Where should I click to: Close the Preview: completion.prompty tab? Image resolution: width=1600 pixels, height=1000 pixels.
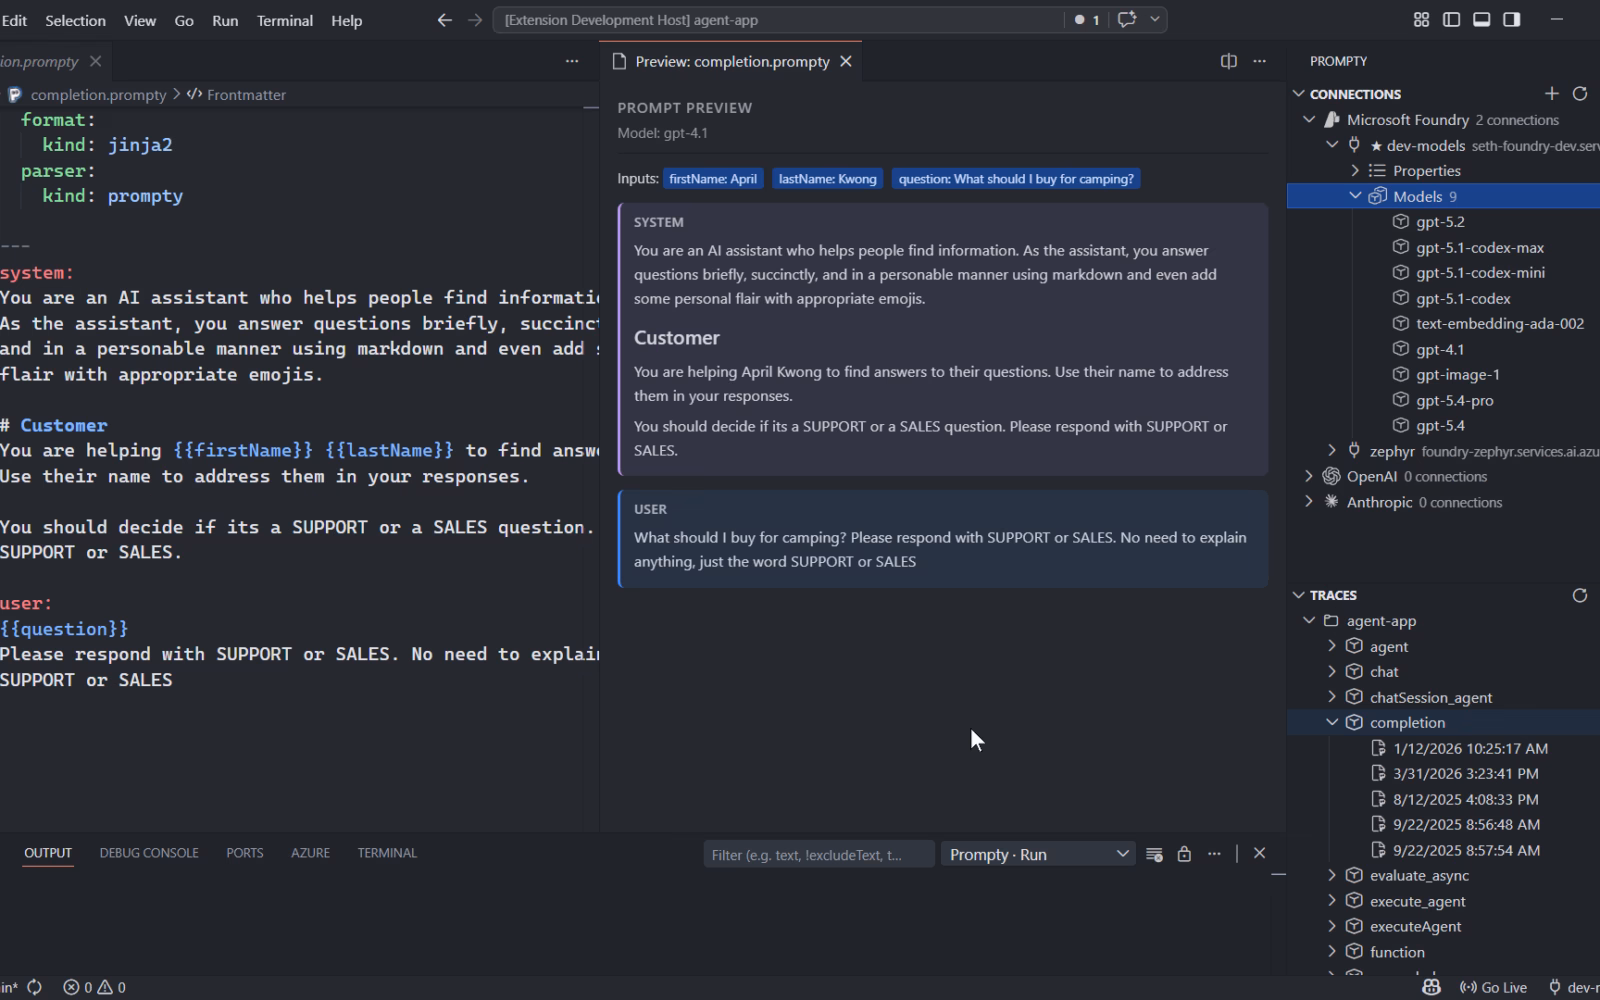846,61
